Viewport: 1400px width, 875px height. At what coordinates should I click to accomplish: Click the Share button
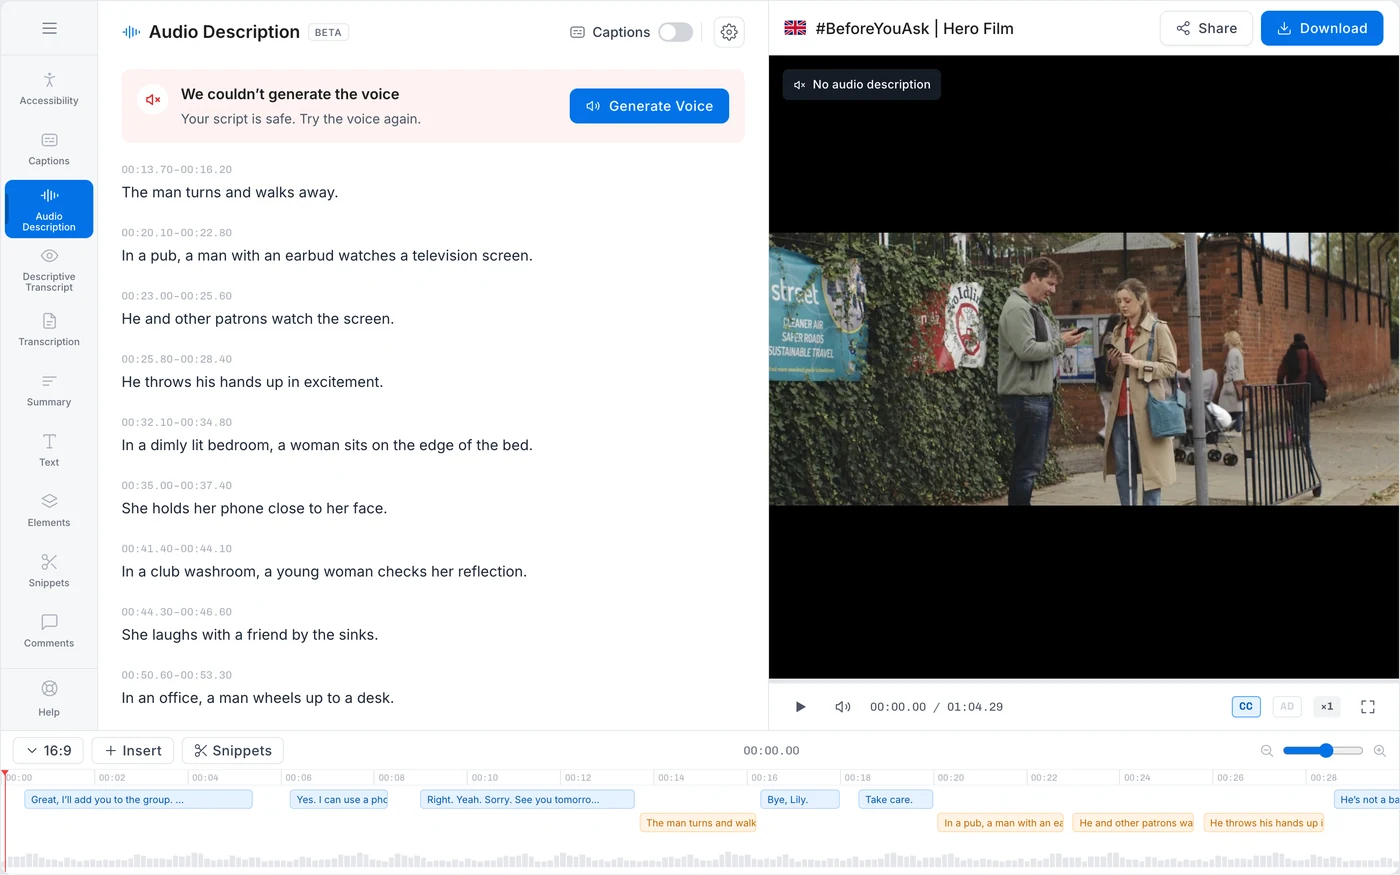pyautogui.click(x=1206, y=28)
